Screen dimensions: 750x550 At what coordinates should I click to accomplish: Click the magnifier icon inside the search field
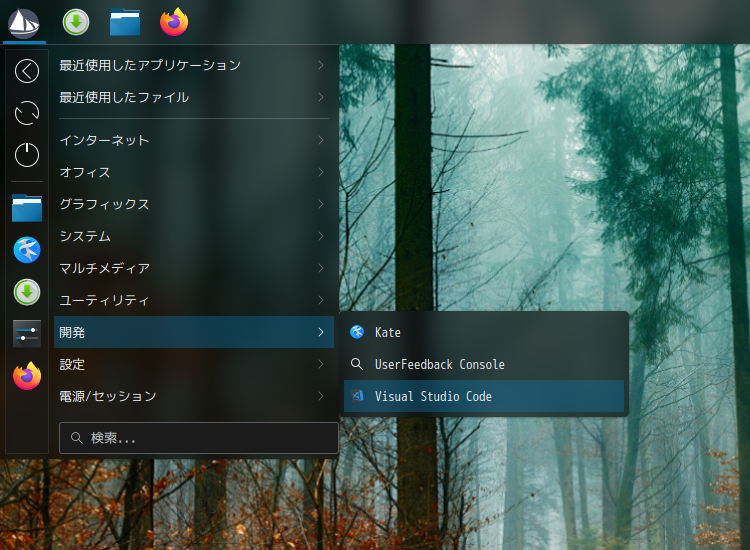point(77,438)
